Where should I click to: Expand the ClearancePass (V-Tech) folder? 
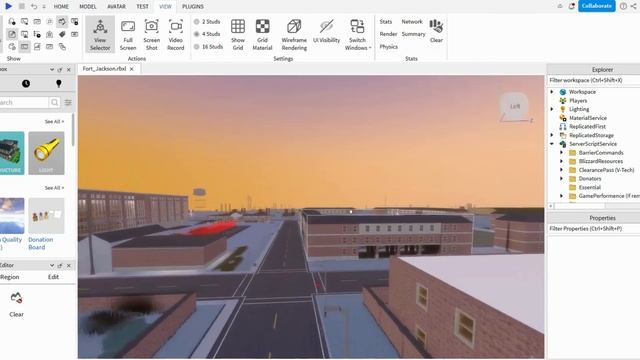coord(561,170)
